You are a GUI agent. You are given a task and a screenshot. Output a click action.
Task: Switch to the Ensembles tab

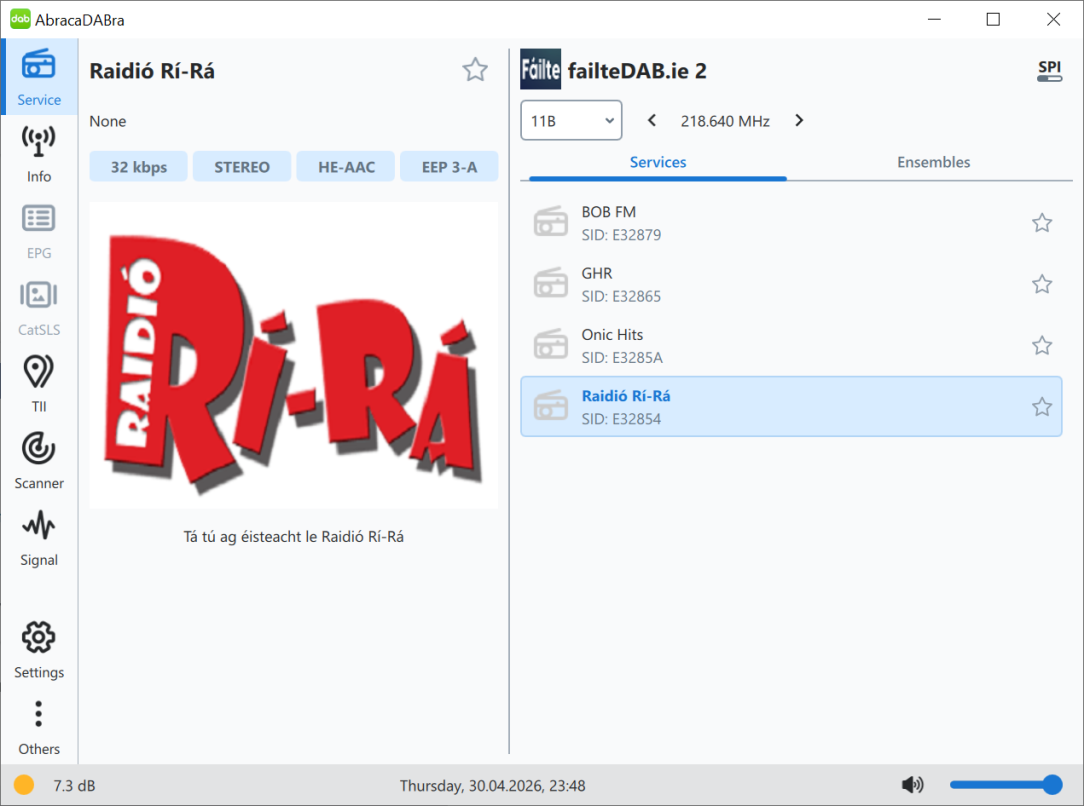click(x=933, y=162)
